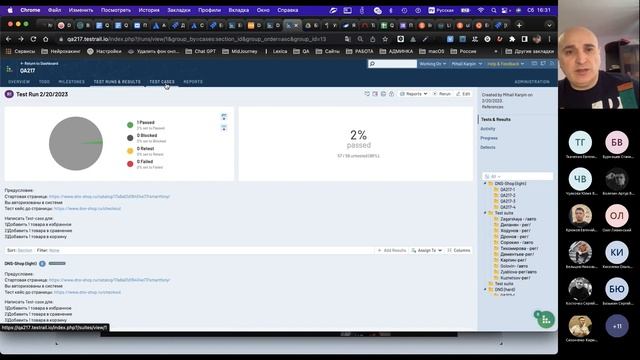640x360 pixels.
Task: Click the TestRail logo icon
Action: [9, 69]
